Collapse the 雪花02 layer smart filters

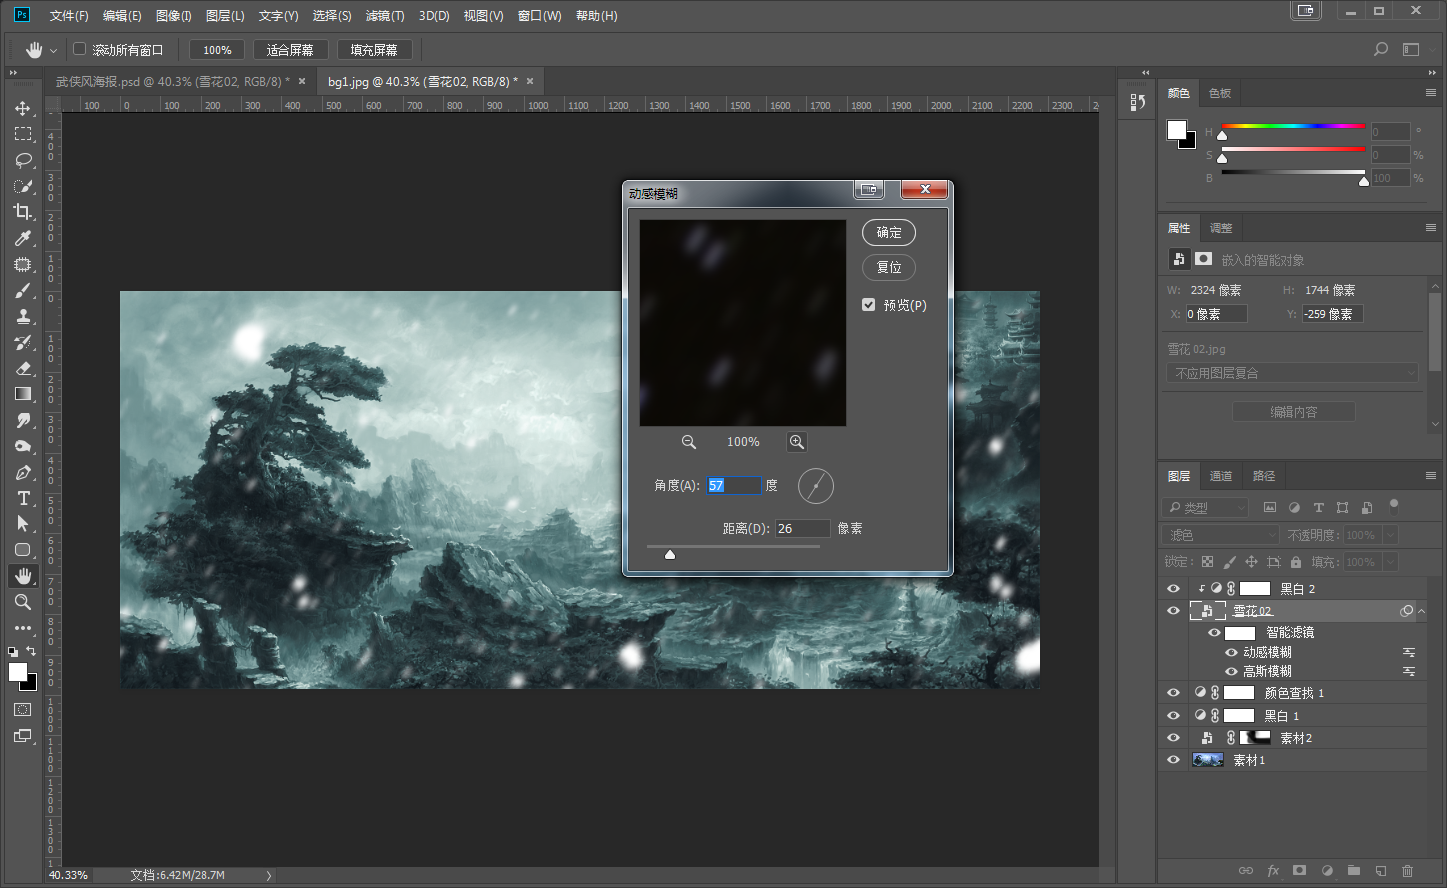click(1420, 611)
